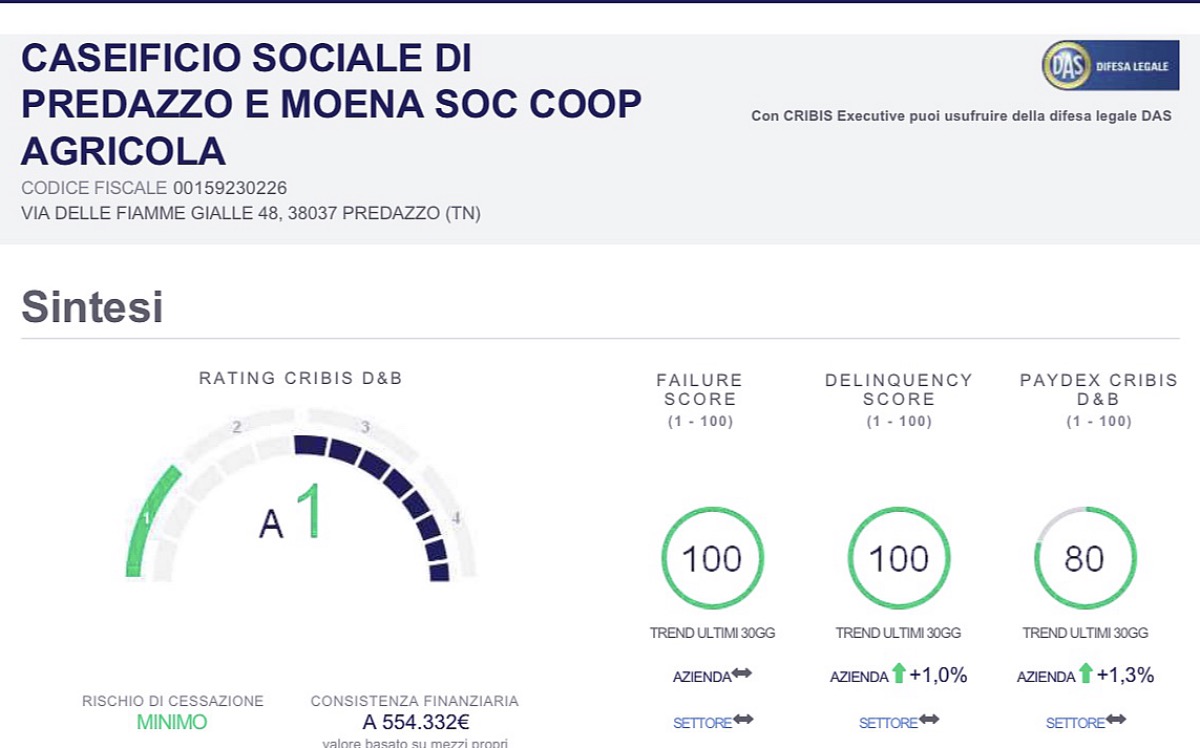Click the Failure Score 100 circle

(712, 558)
